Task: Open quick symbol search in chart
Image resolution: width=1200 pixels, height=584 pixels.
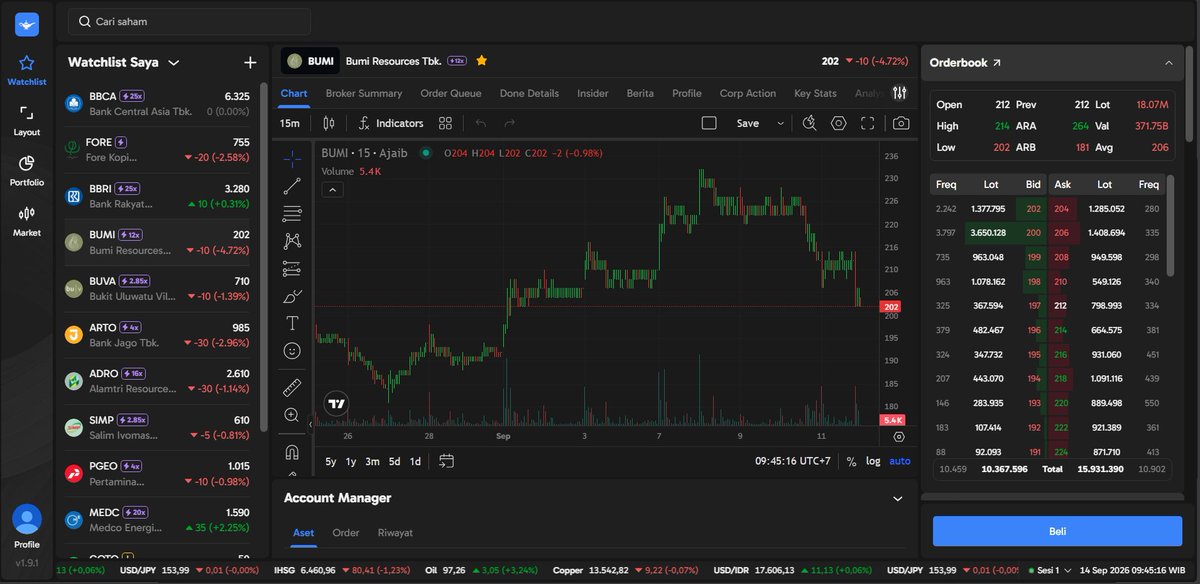Action: pos(810,123)
